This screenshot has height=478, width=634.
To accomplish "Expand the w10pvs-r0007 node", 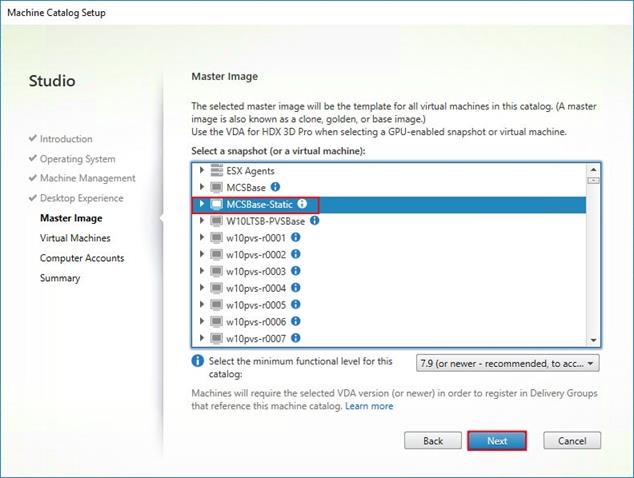I will [202, 338].
